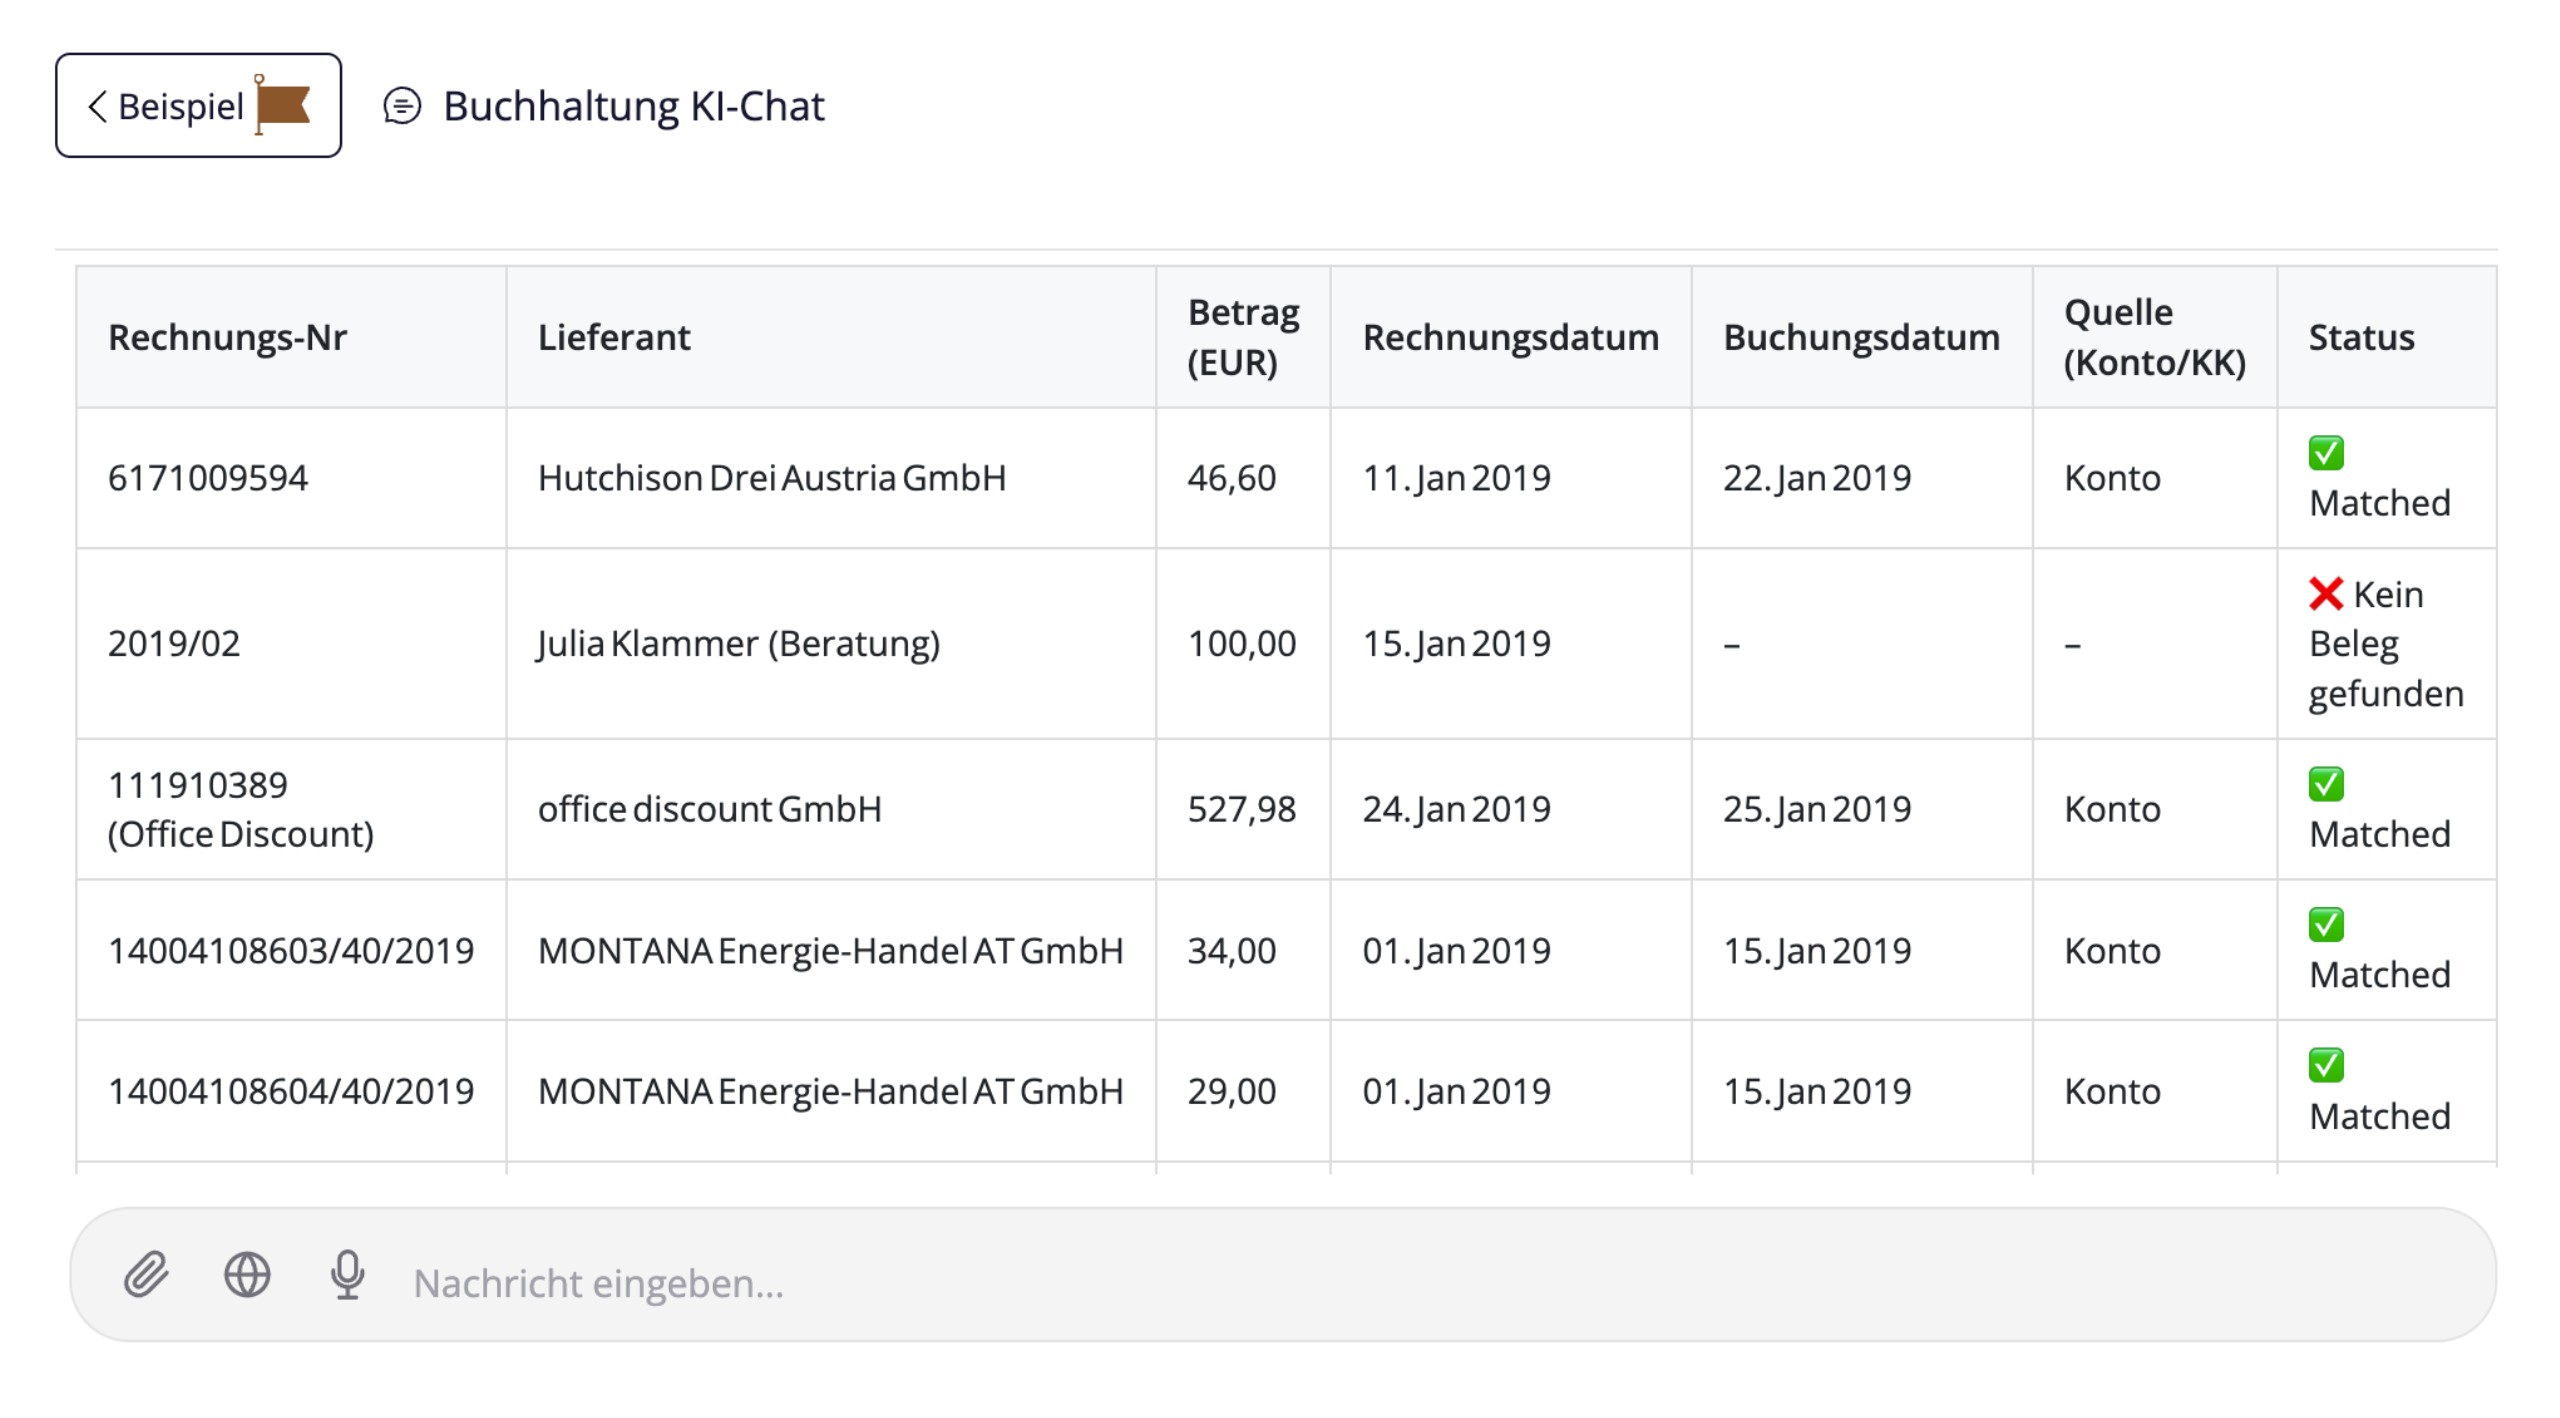Click the red X status icon

tap(2325, 594)
